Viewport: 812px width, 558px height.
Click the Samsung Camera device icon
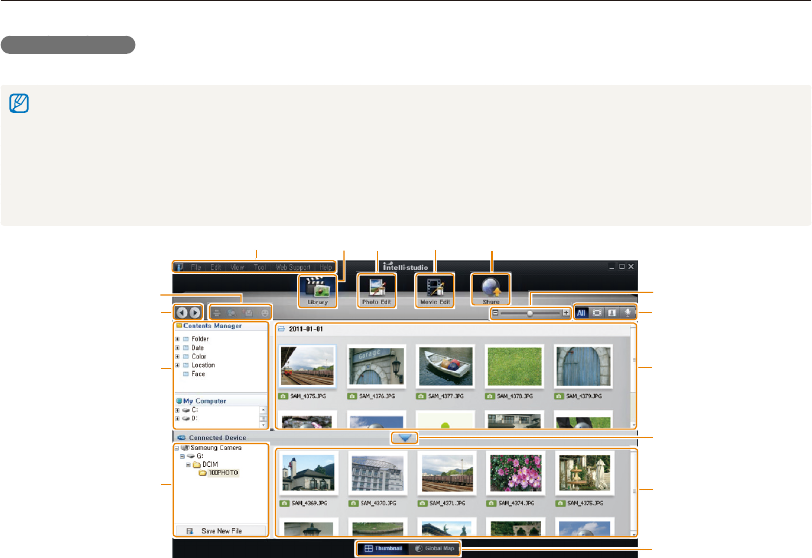[185, 448]
